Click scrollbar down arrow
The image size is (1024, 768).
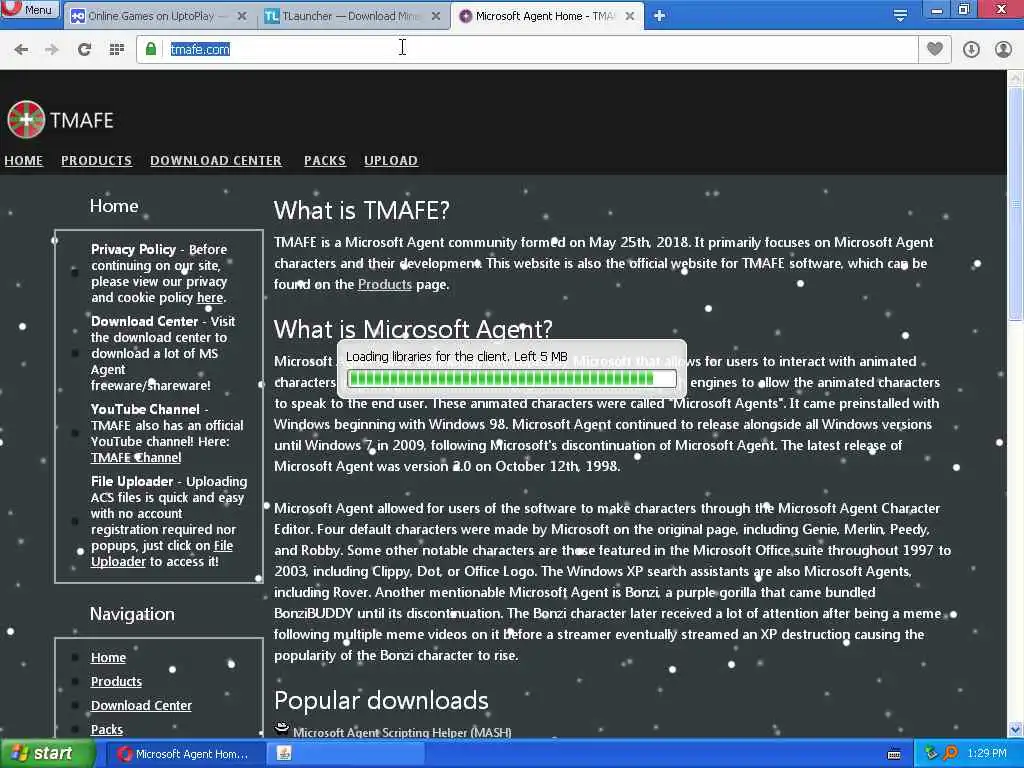1015,729
